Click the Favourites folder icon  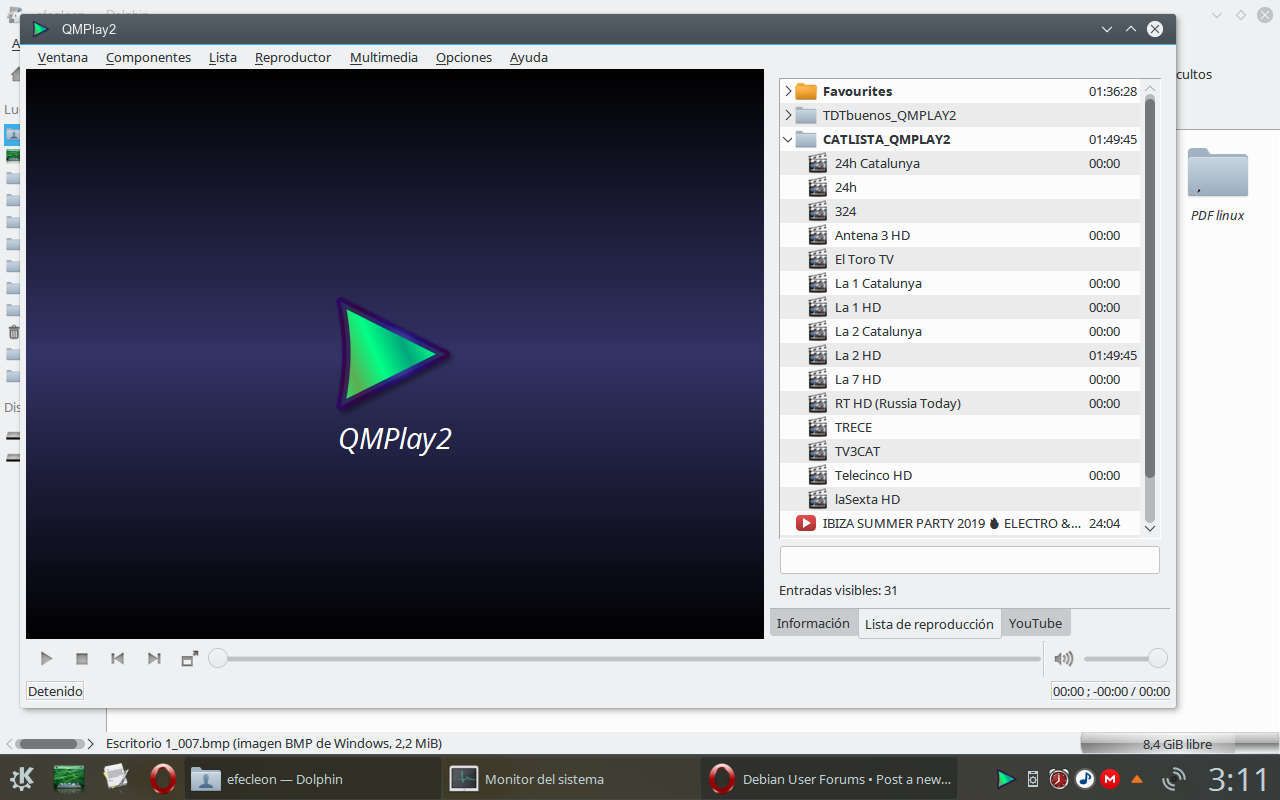pos(806,91)
